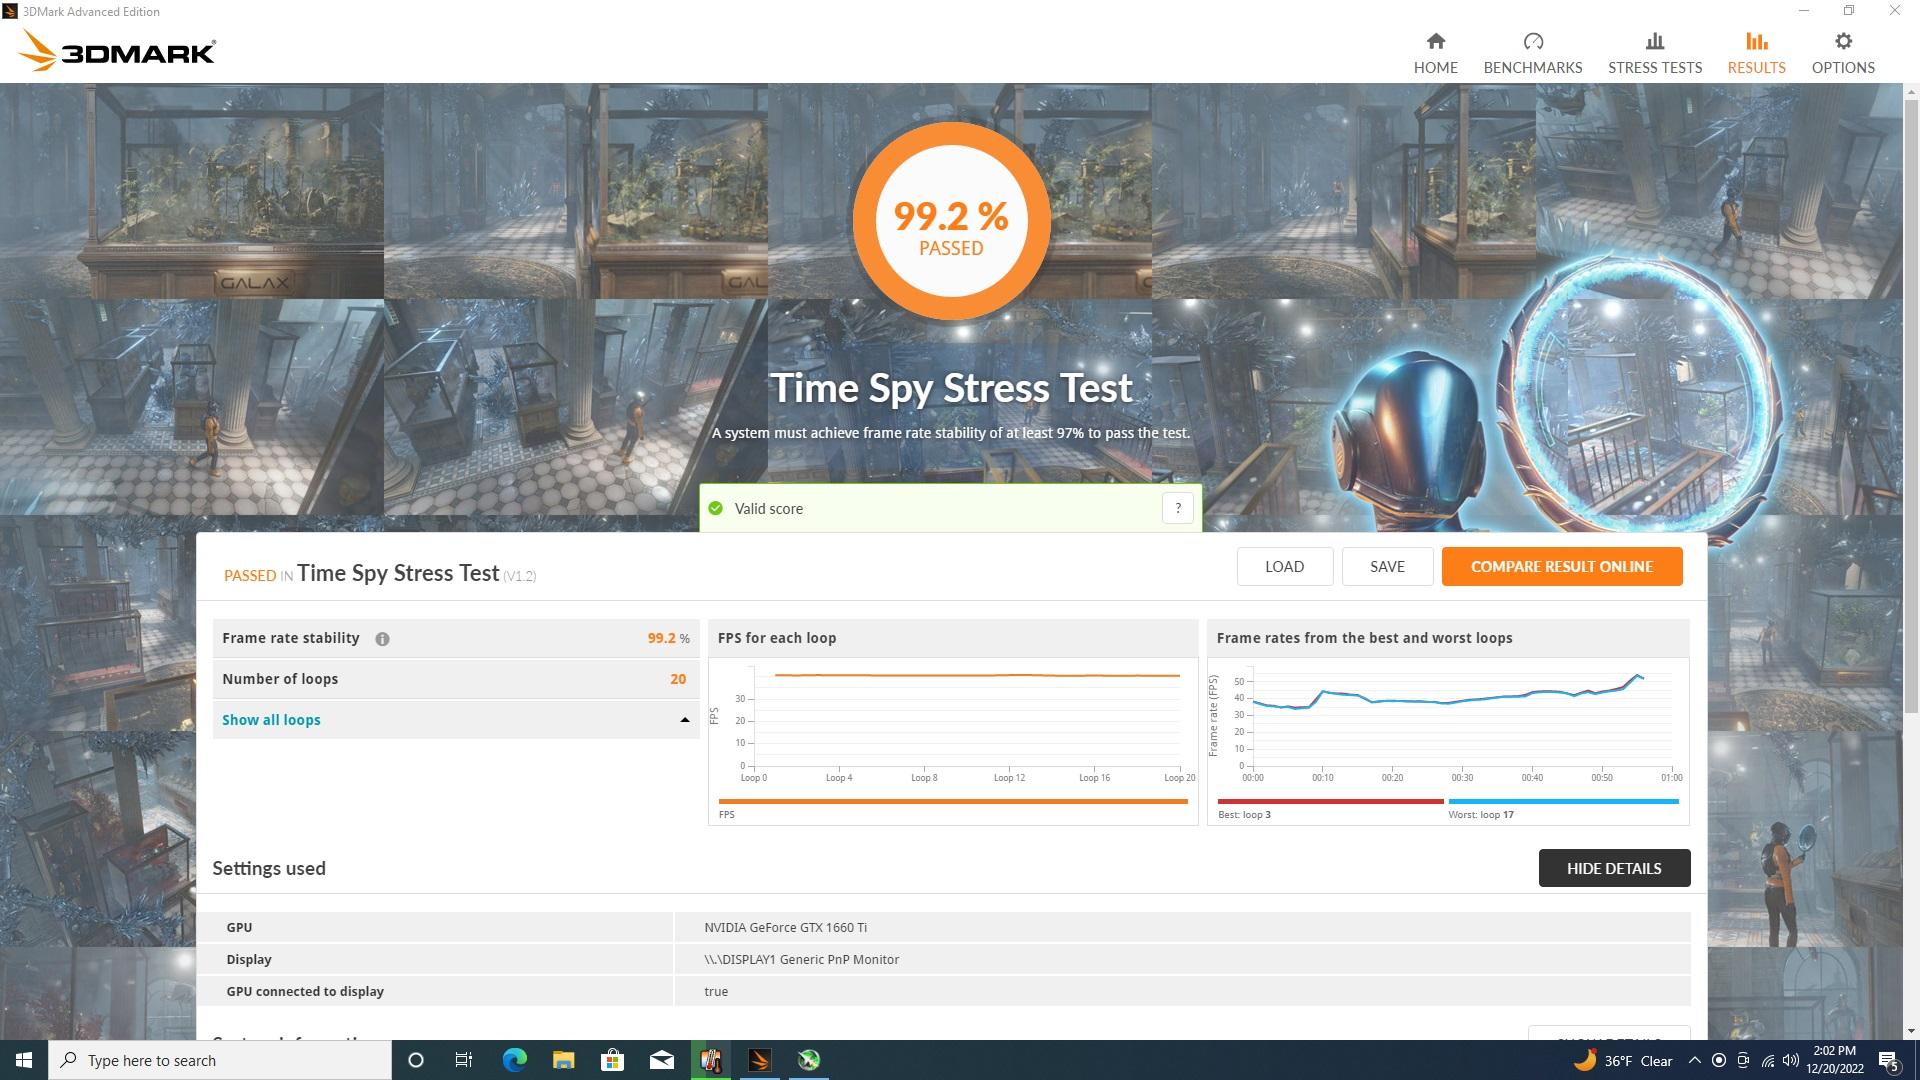Viewport: 1920px width, 1080px height.
Task: Click the Windows search box
Action: tap(222, 1060)
